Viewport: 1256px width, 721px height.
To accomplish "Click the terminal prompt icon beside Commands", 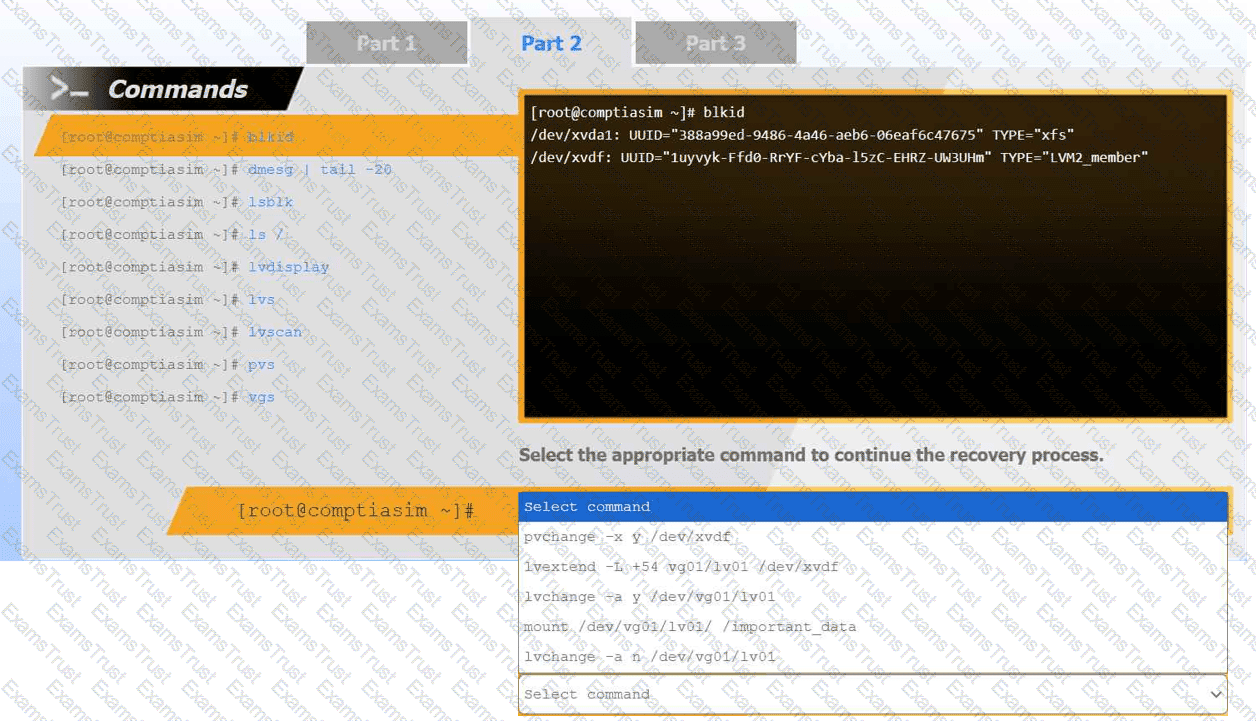I will pyautogui.click(x=69, y=89).
